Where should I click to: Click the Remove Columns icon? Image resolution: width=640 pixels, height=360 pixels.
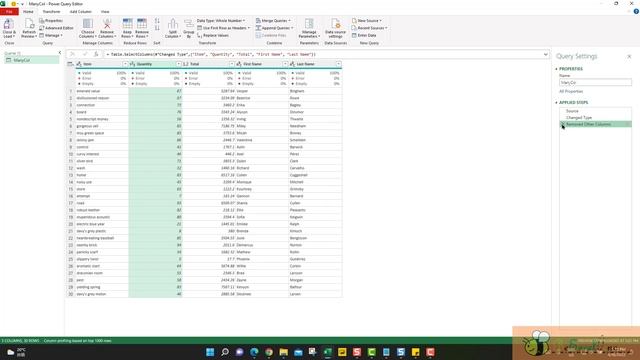coord(107,24)
